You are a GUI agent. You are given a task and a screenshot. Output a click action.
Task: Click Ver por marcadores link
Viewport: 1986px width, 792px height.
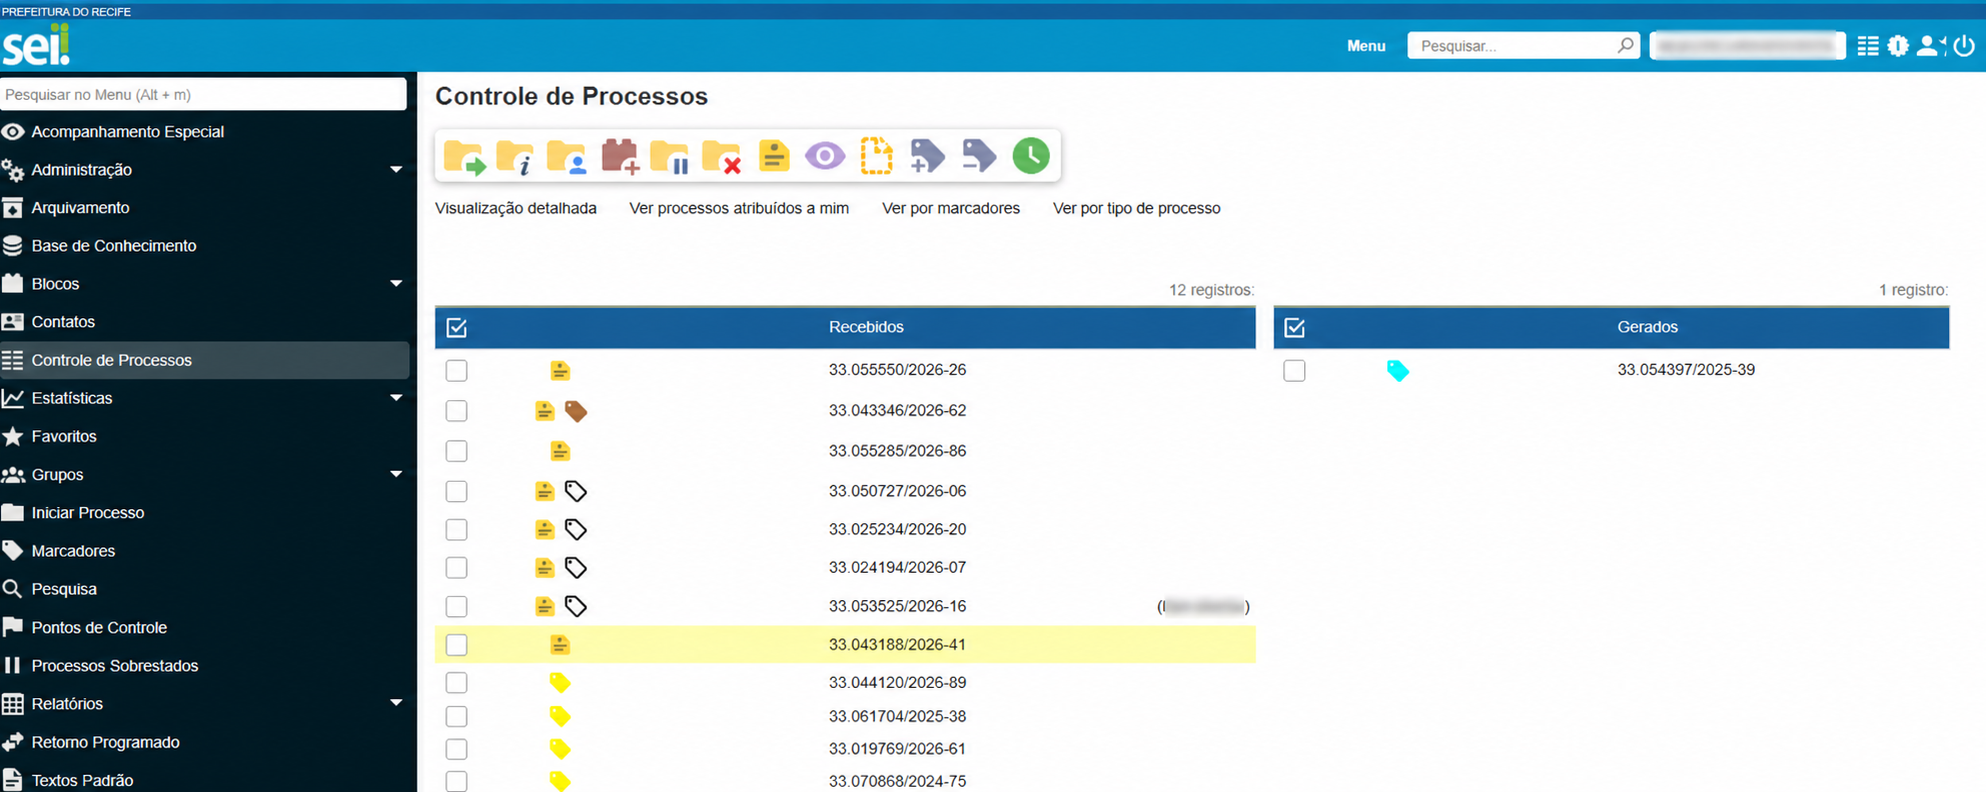coord(951,208)
